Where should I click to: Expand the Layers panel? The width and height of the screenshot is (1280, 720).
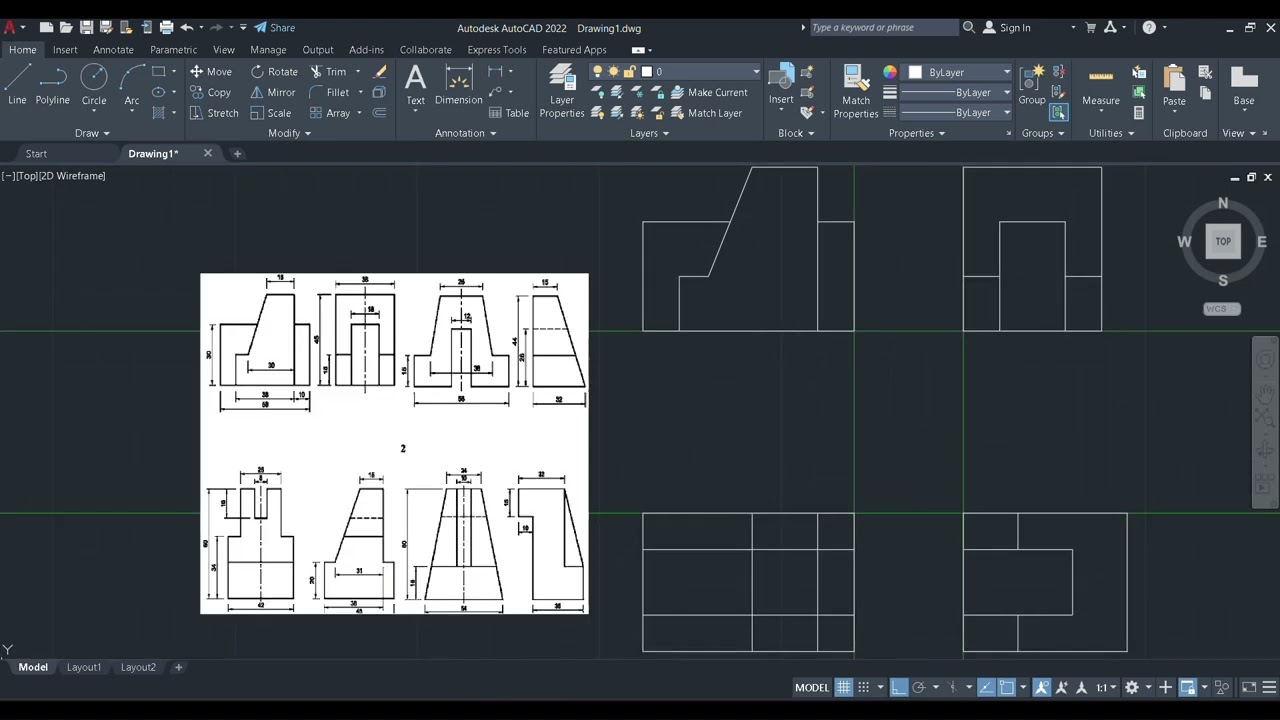click(x=649, y=133)
